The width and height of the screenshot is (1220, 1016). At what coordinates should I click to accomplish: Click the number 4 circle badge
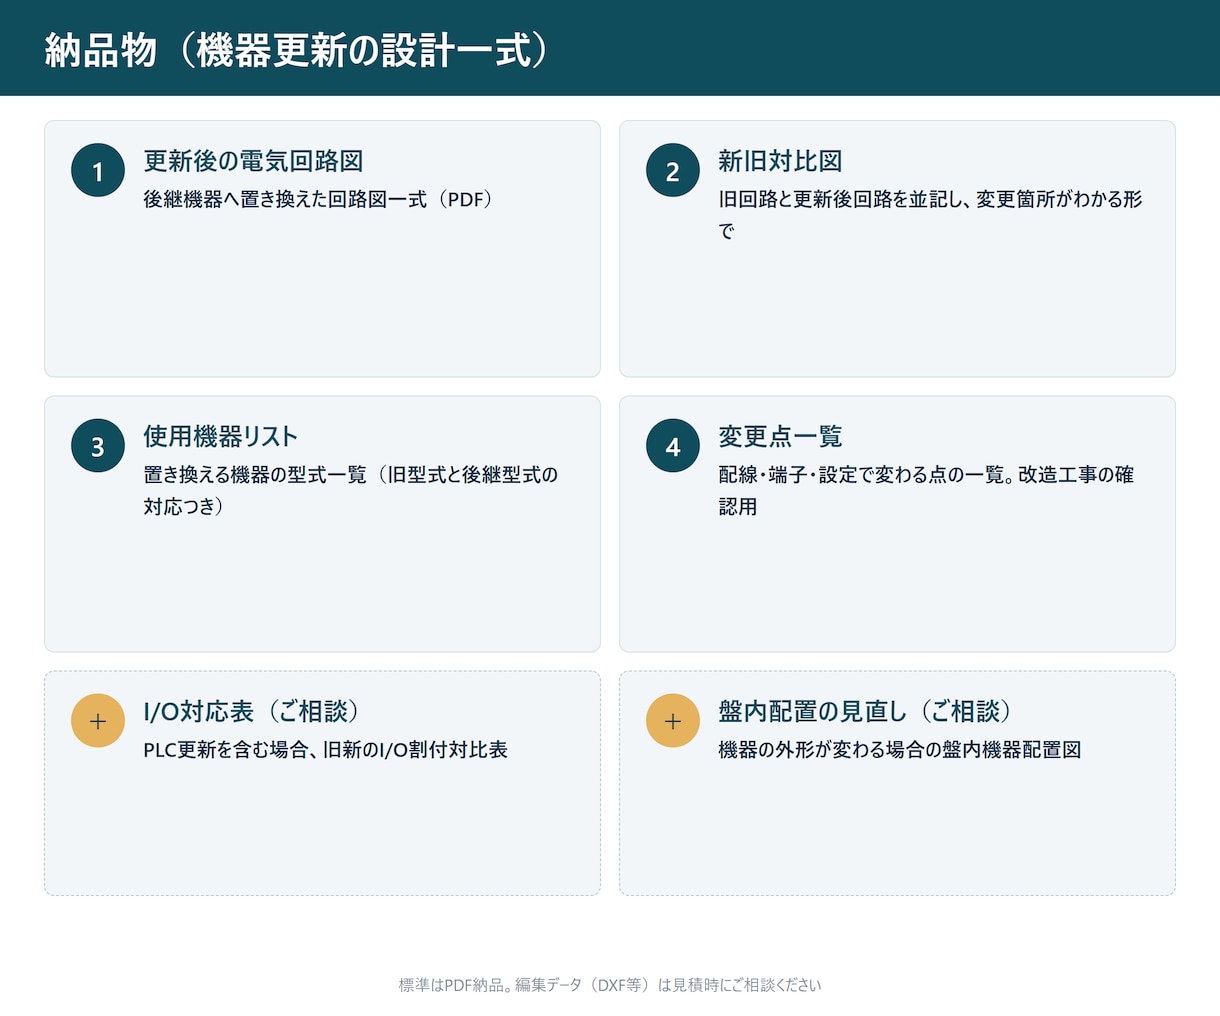point(673,446)
